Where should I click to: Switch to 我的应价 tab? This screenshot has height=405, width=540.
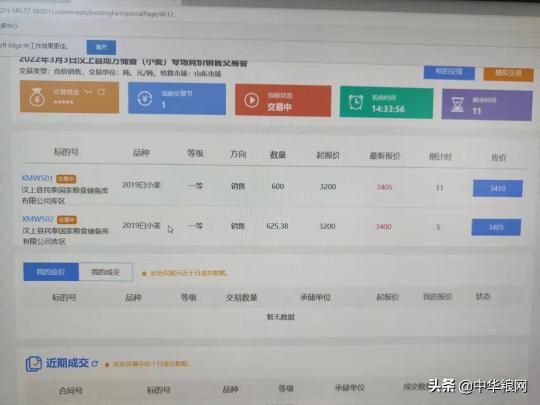pos(51,272)
